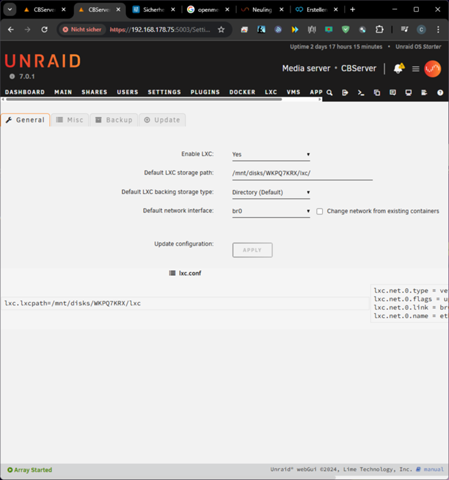
Task: Switch to the Neuling browser tab
Action: tap(262, 10)
